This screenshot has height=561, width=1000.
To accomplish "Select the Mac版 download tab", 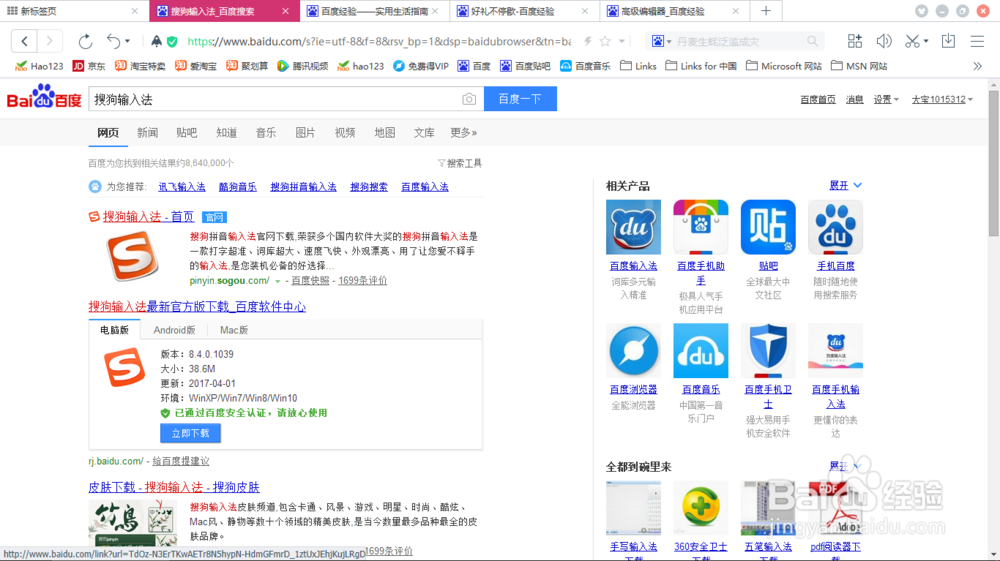I will click(234, 330).
